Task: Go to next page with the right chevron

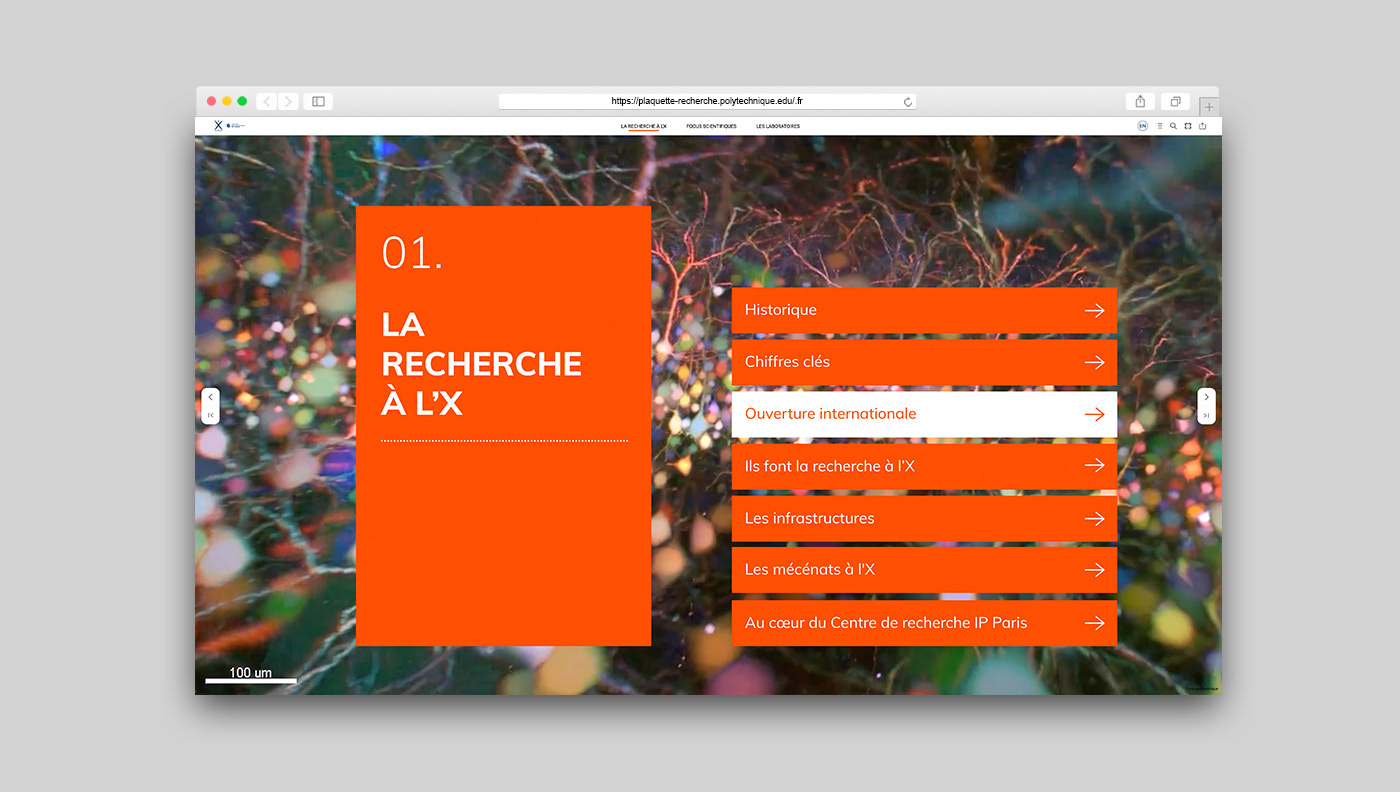Action: [1207, 397]
